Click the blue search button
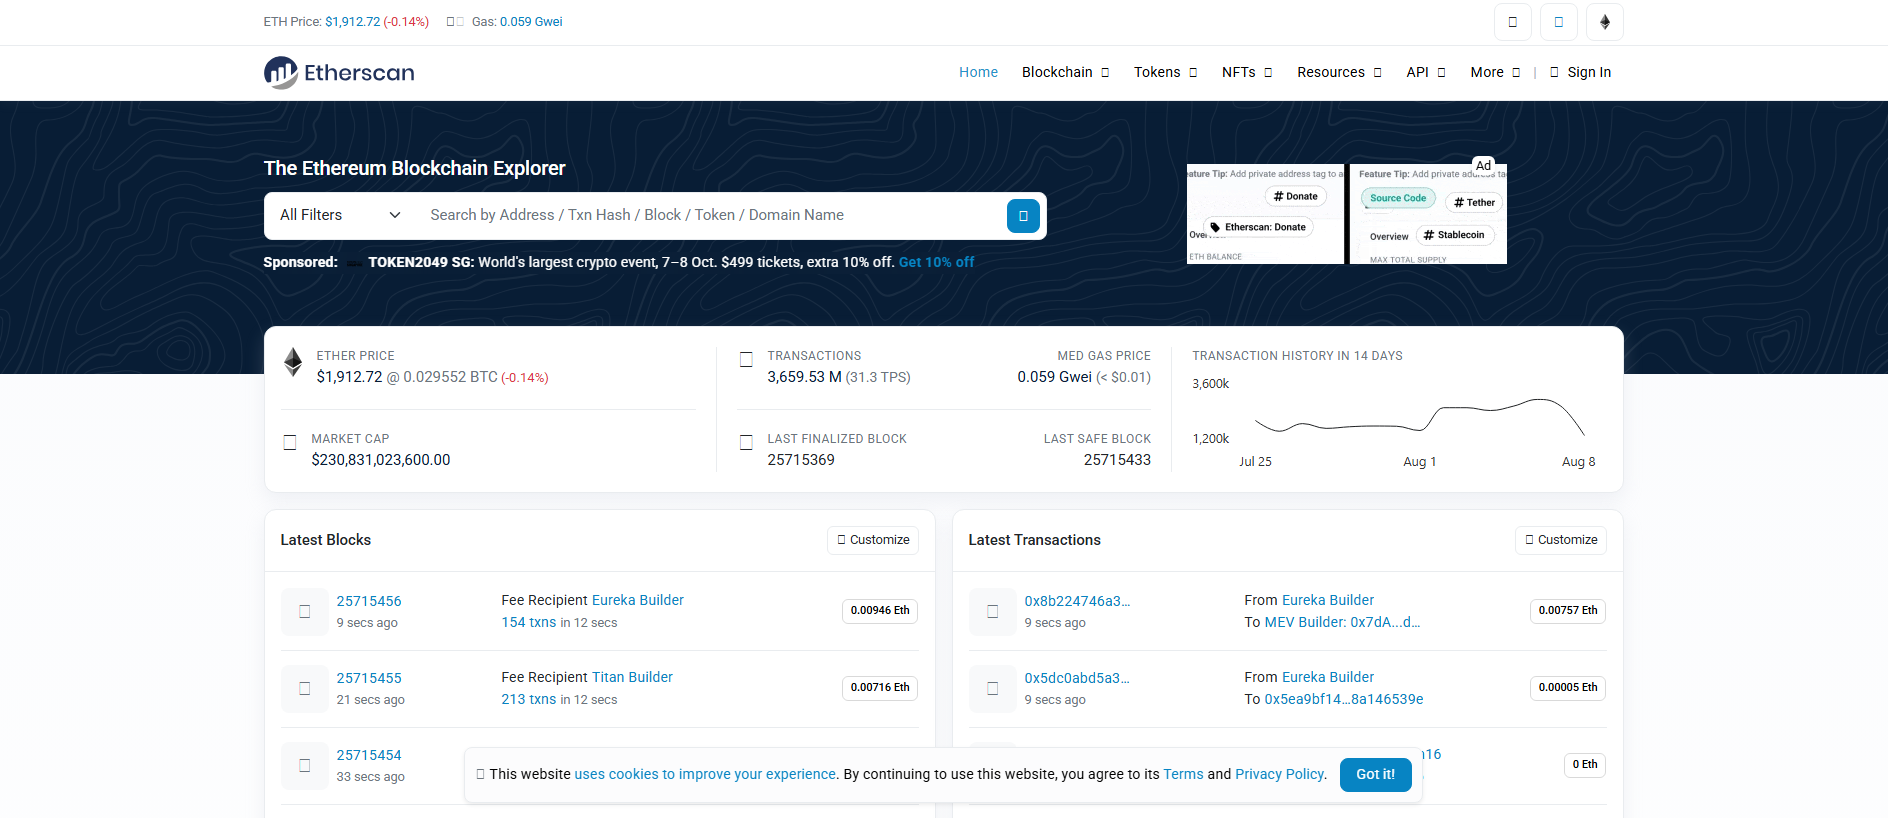Image resolution: width=1888 pixels, height=818 pixels. click(x=1023, y=216)
